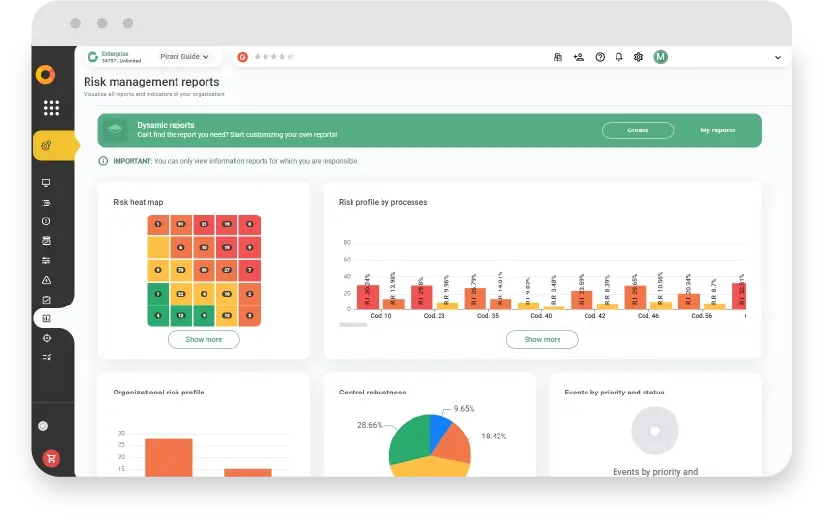This screenshot has height=524, width=830.
Task: Select the reports icon in sidebar
Action: [46, 319]
